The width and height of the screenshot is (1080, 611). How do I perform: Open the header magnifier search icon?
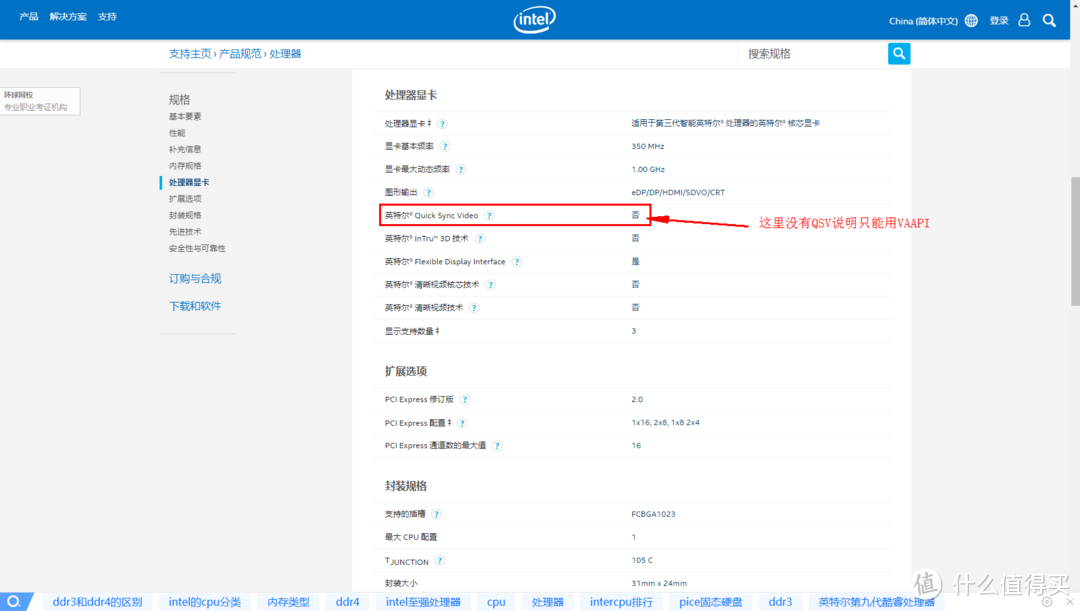coord(1049,21)
